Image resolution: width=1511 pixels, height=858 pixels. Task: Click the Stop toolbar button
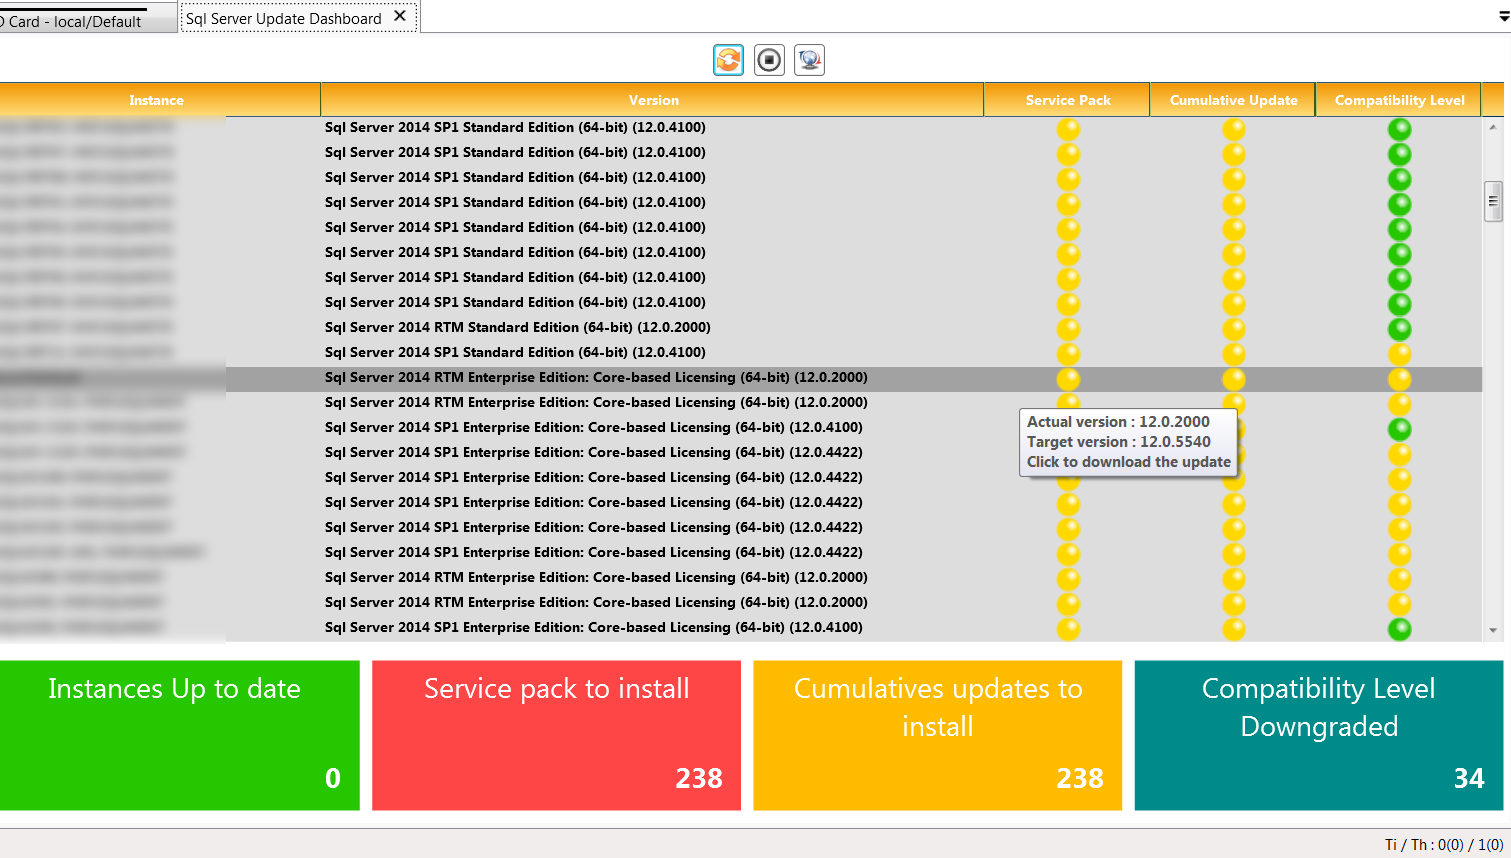point(769,60)
